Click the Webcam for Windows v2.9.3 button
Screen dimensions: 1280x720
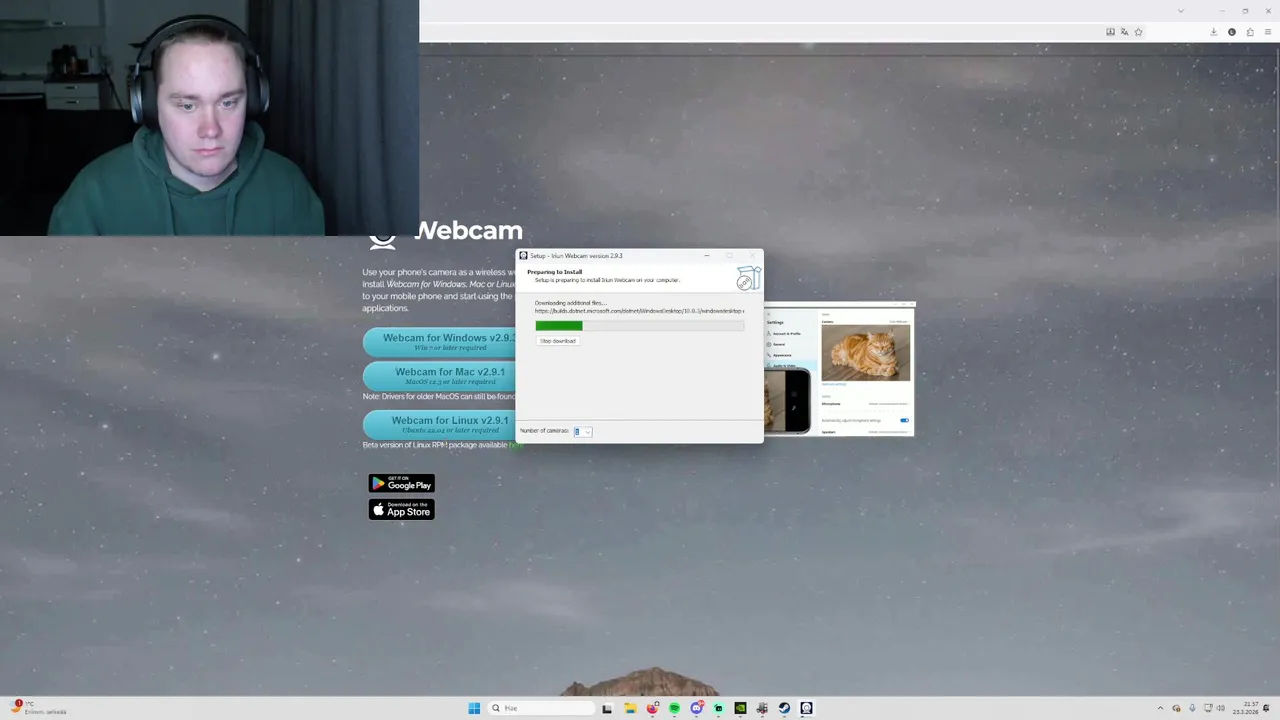(440, 342)
